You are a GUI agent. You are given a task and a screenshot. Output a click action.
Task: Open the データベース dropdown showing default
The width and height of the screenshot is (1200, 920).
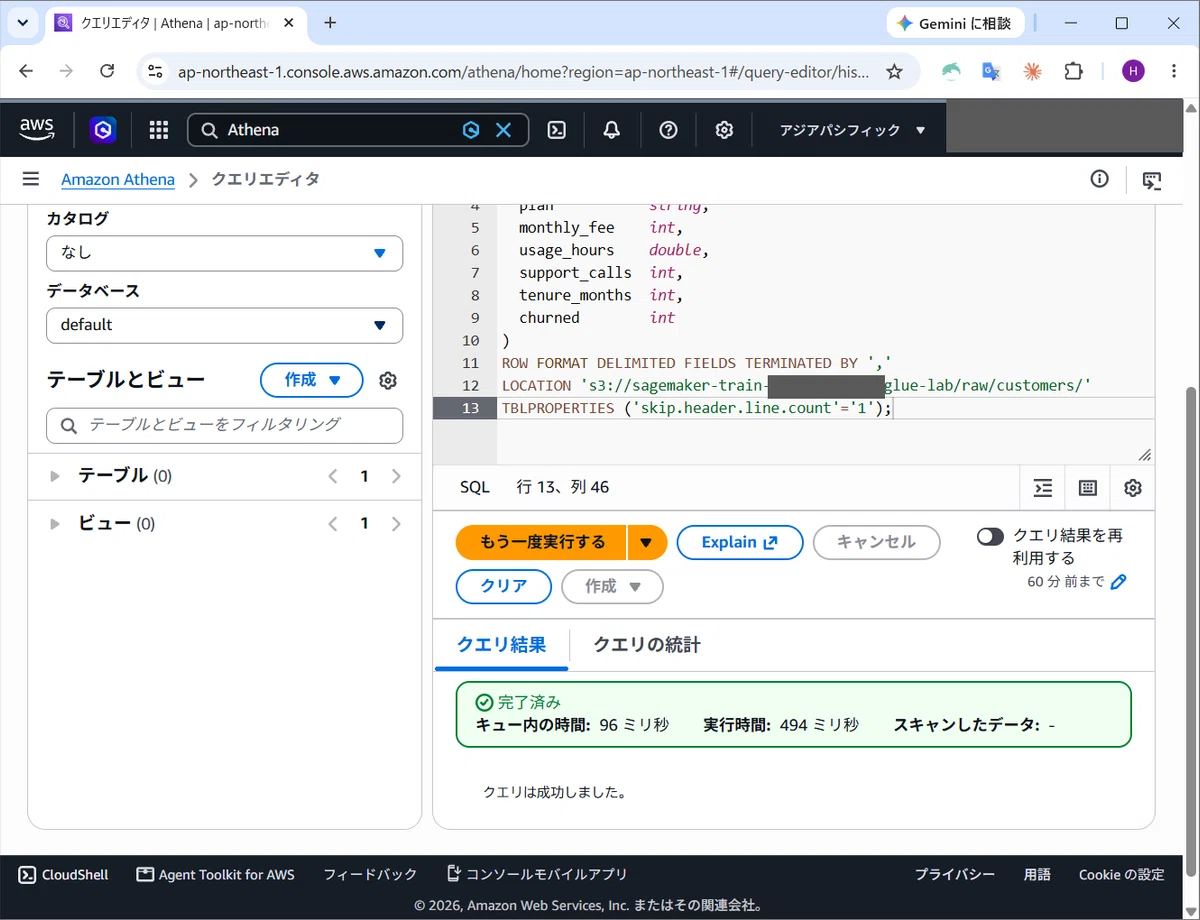coord(224,325)
